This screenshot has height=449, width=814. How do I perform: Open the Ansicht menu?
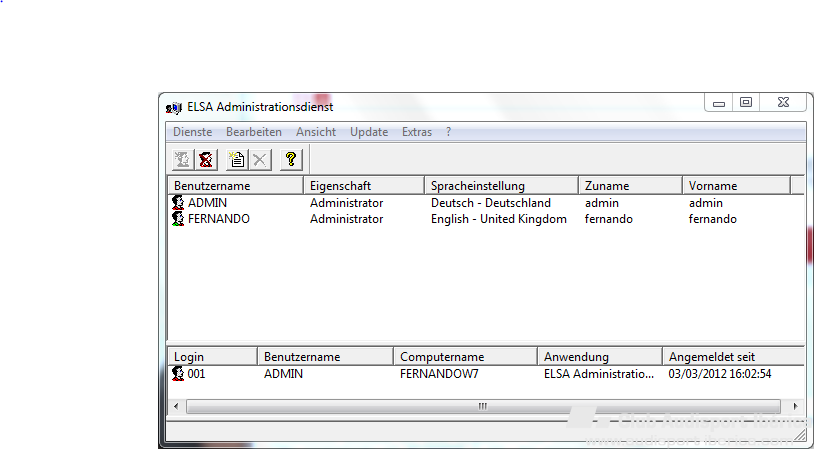pos(316,132)
